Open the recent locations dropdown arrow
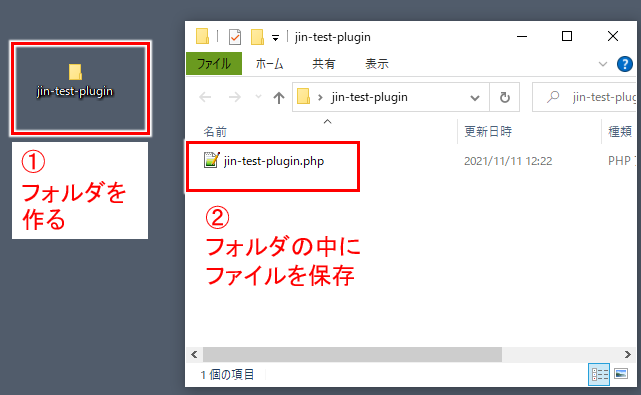641x395 pixels. click(x=258, y=97)
